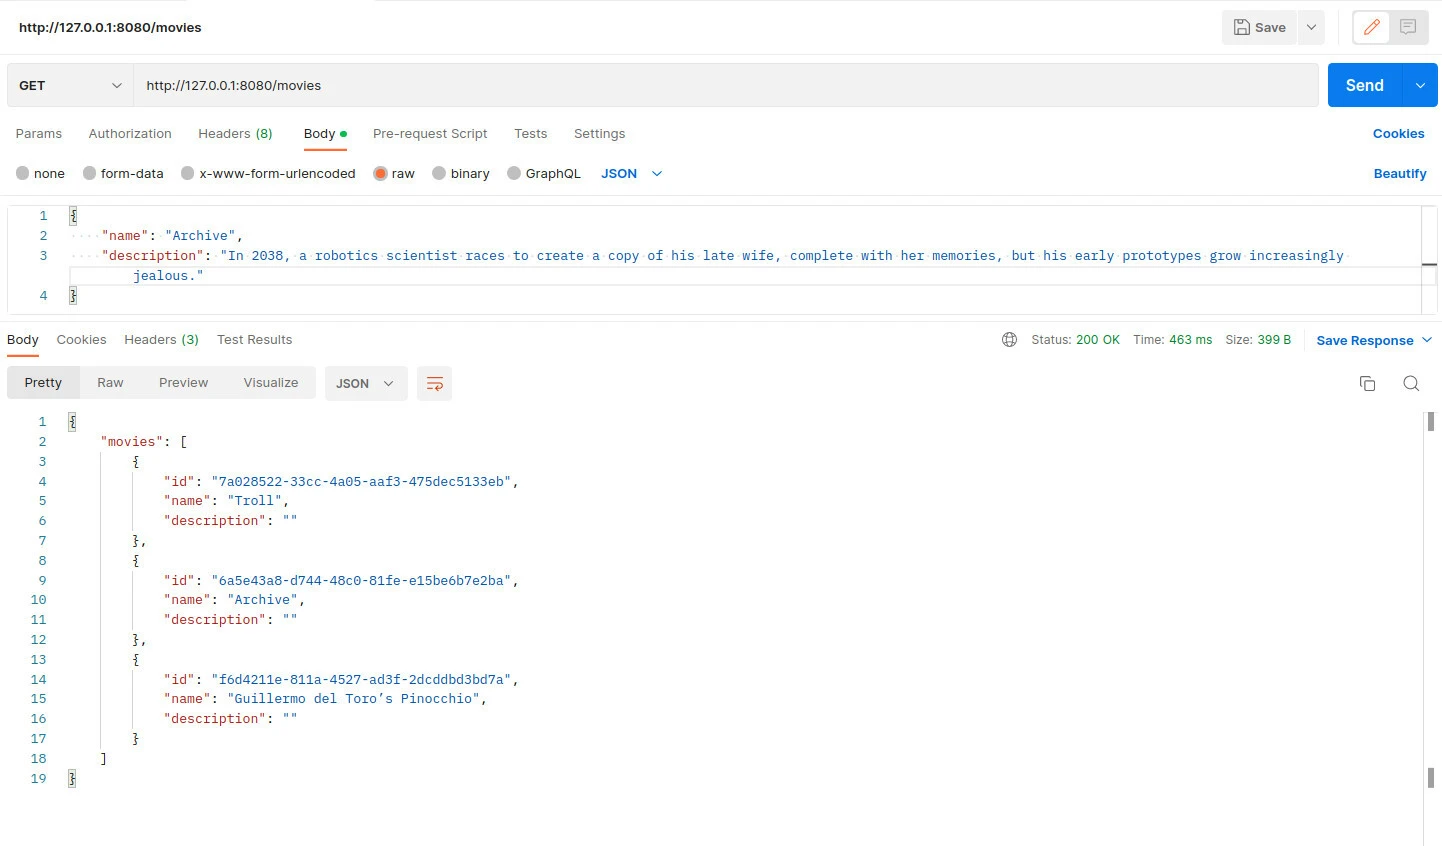Open the comments icon at top right
This screenshot has height=846, width=1442.
[1408, 27]
